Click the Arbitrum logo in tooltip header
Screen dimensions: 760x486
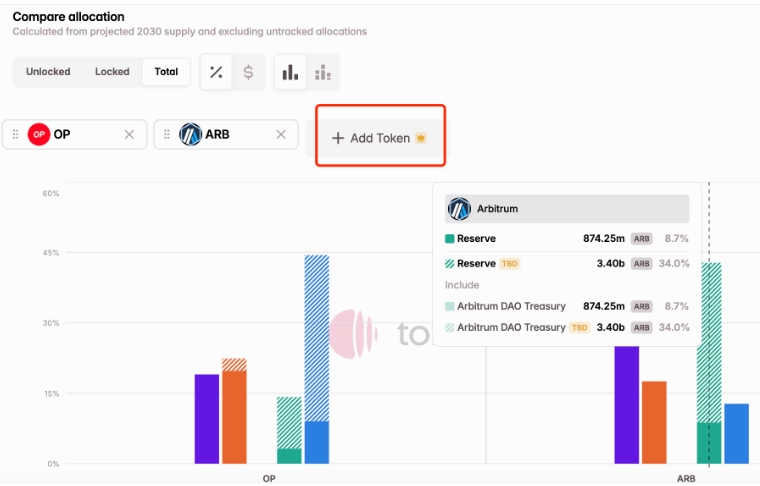[x=459, y=209]
